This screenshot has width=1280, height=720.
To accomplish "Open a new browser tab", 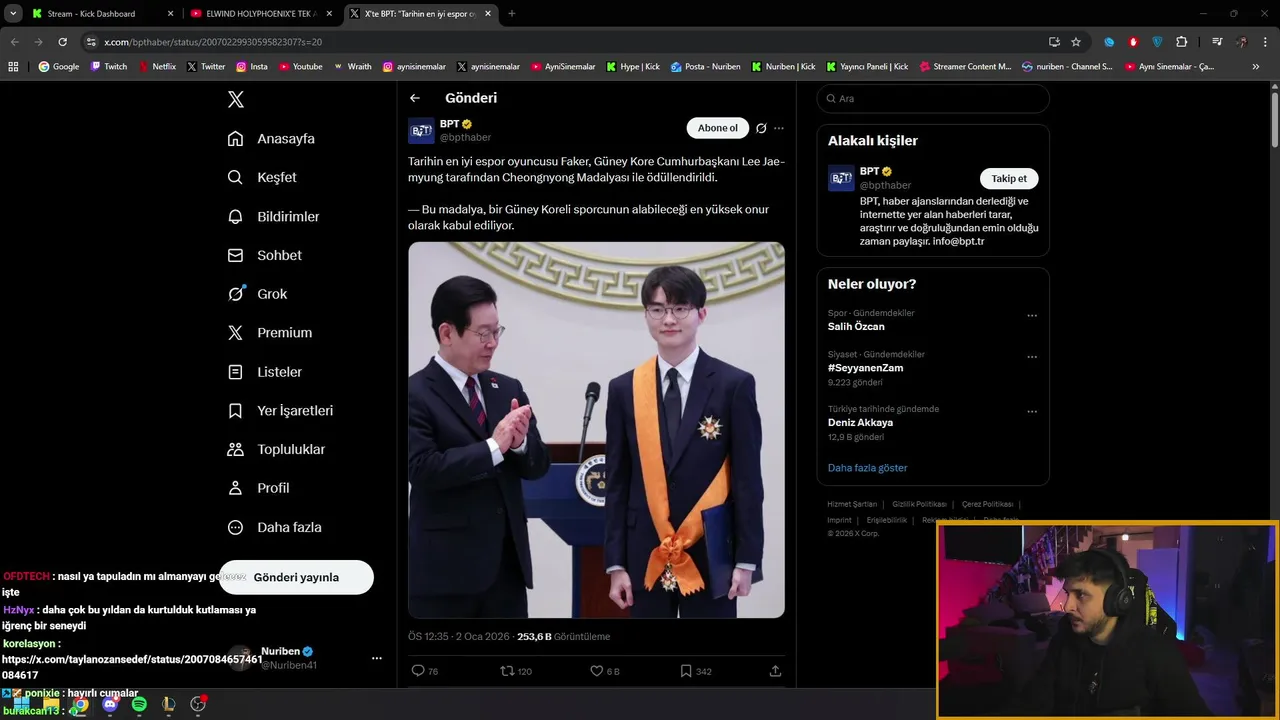I will tap(512, 14).
